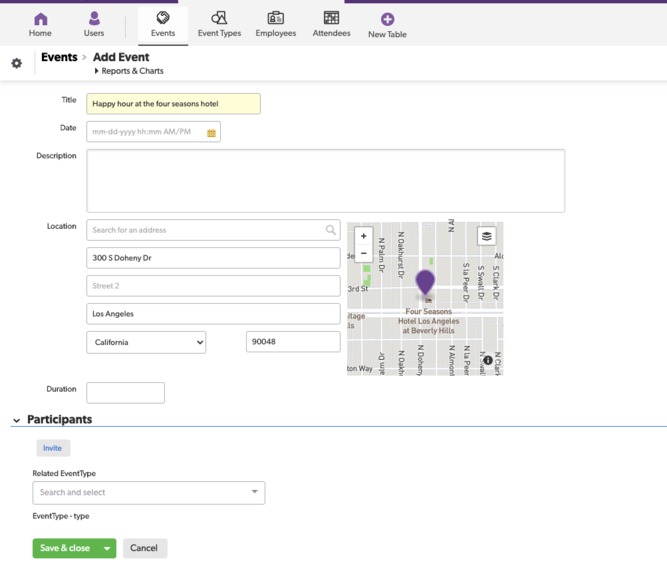Click the map info attribution icon
The width and height of the screenshot is (667, 573).
[x=488, y=360]
